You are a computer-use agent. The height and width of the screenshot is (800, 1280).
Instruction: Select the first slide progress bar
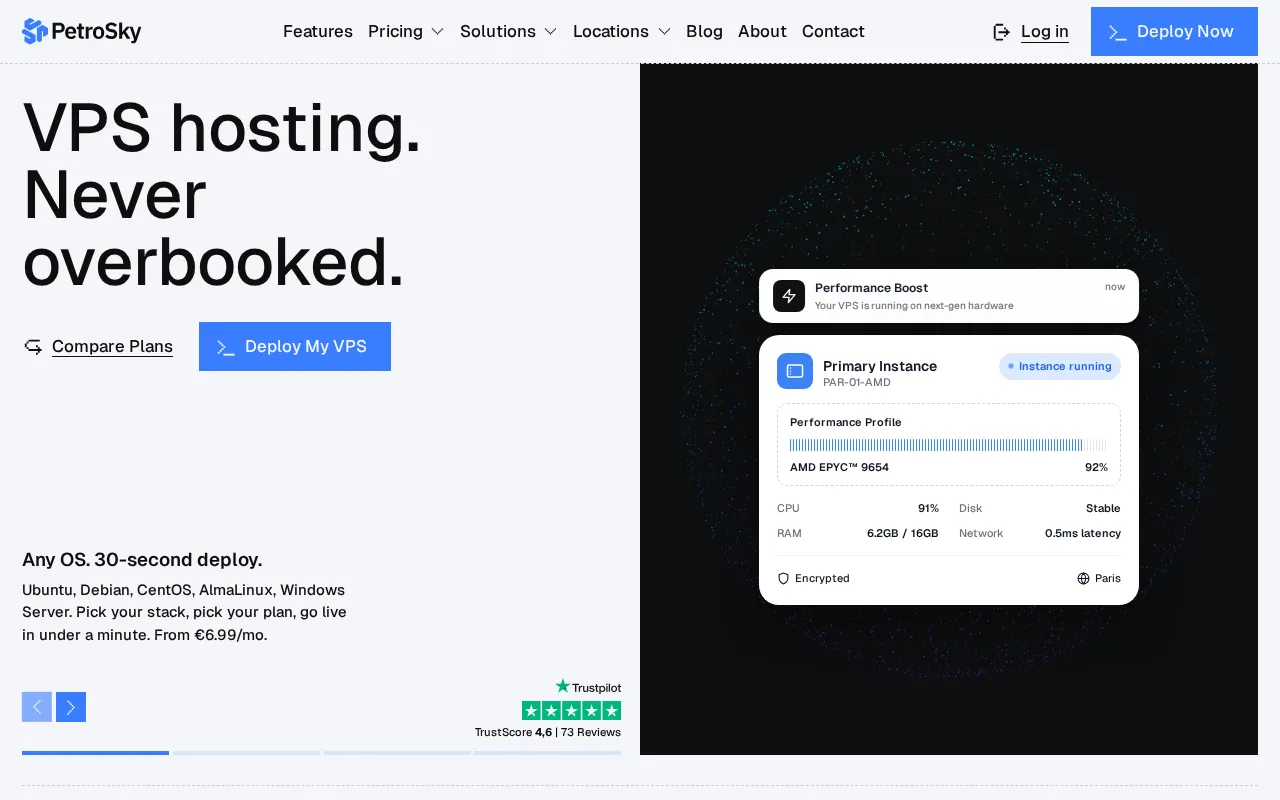[95, 753]
